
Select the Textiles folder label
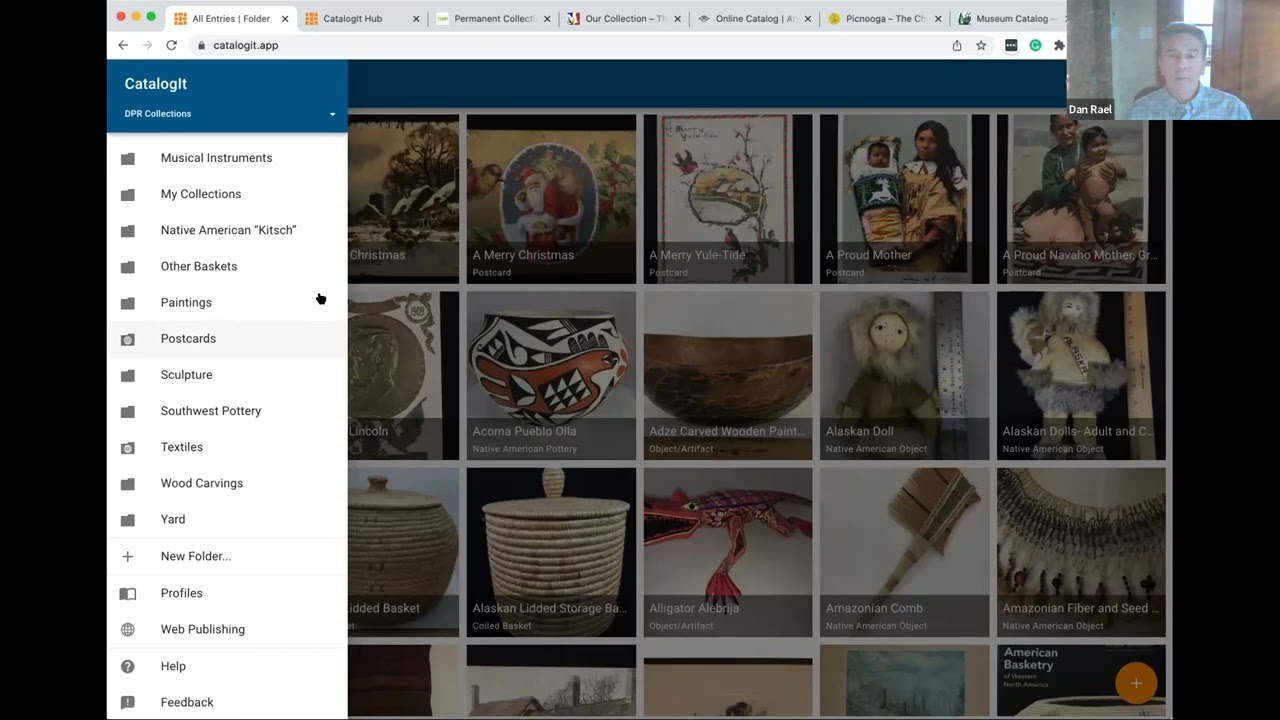tap(182, 447)
